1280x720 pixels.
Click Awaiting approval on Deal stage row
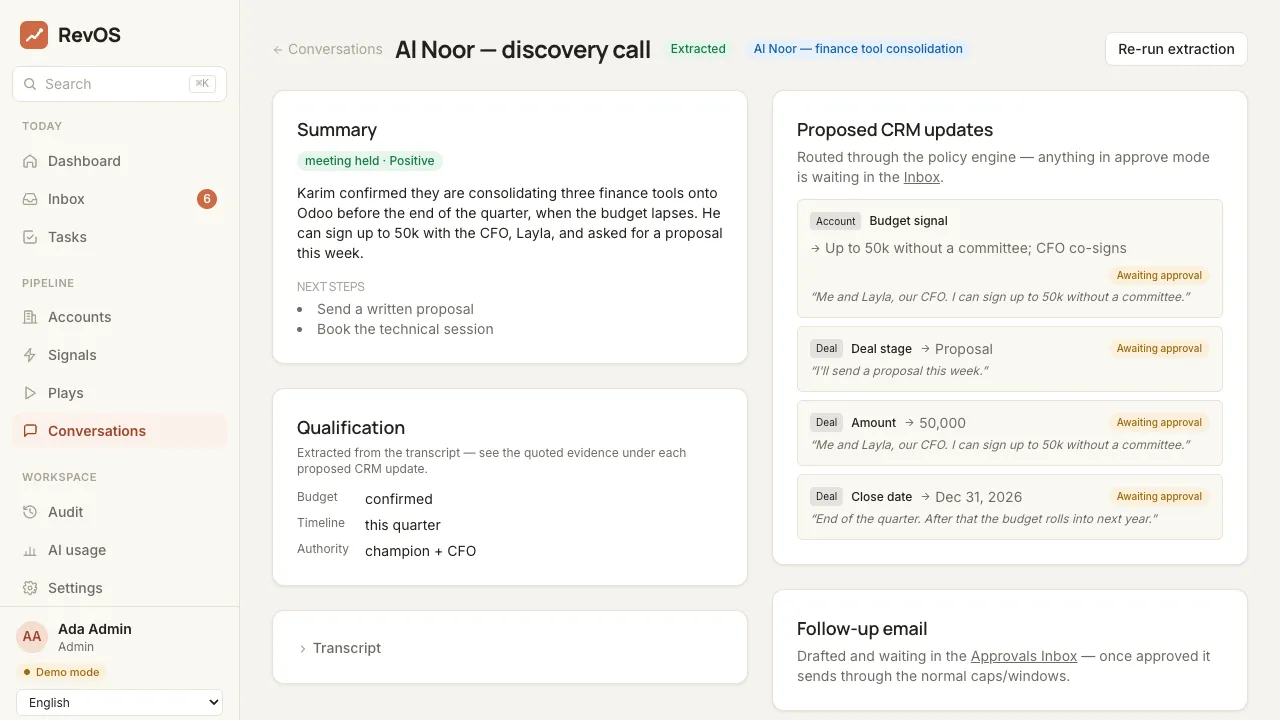tap(1159, 349)
